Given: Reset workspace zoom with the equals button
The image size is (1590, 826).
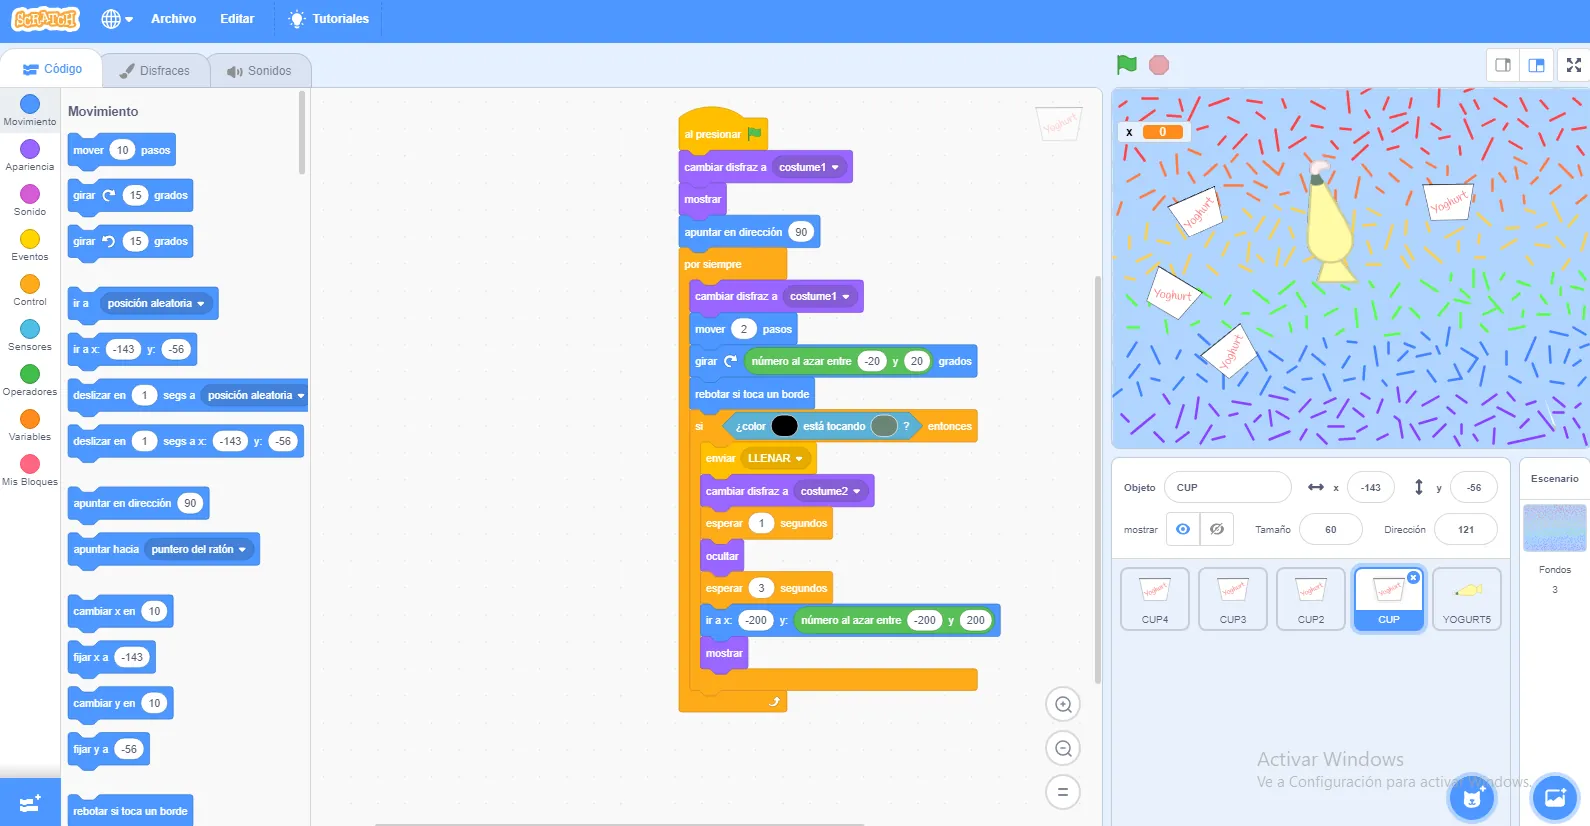Looking at the screenshot, I should (1063, 792).
